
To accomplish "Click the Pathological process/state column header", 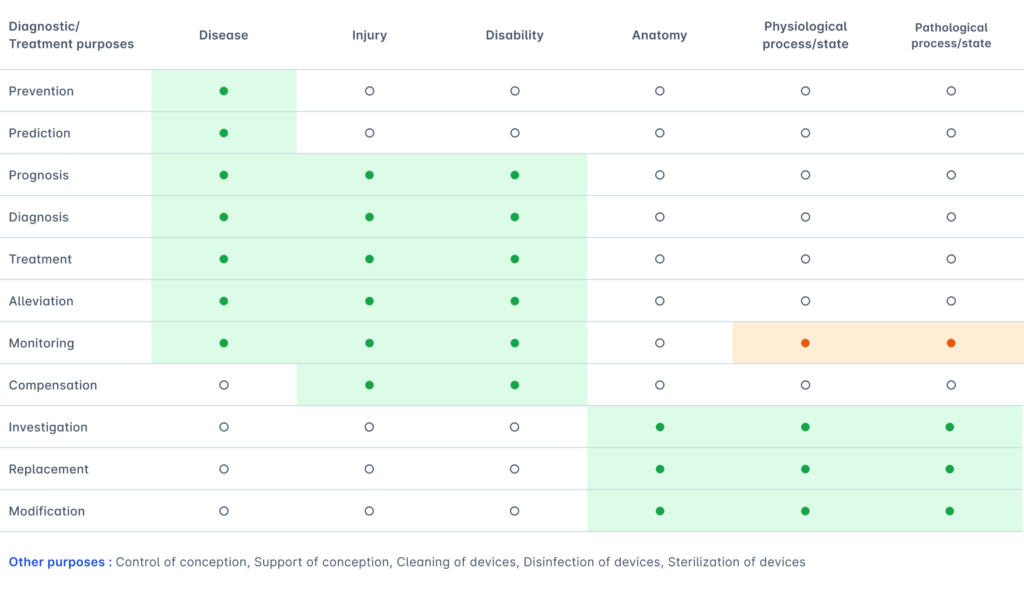I will click(x=951, y=35).
